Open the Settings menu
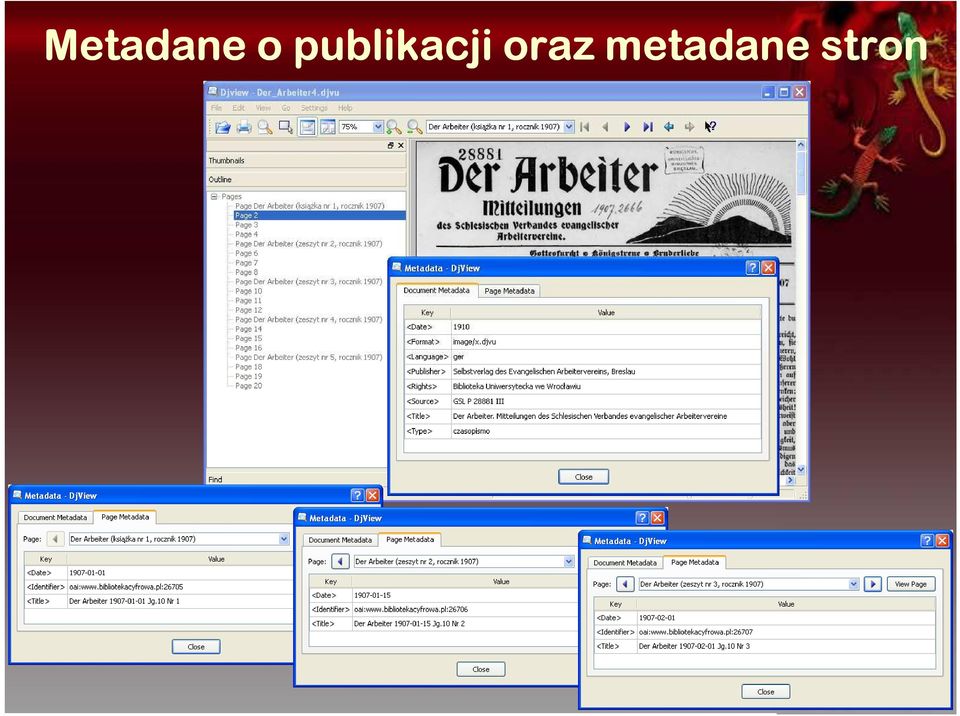The height and width of the screenshot is (716, 960). [x=314, y=108]
